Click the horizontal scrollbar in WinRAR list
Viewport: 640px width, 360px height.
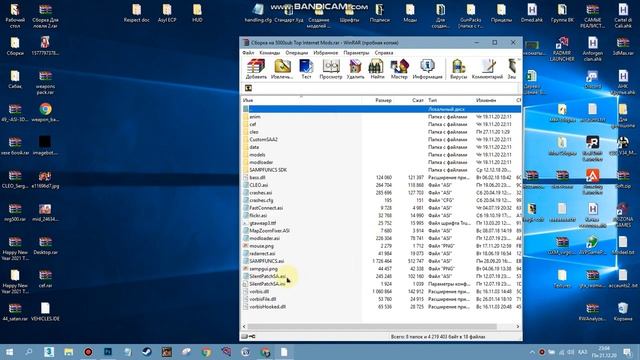pos(372,327)
